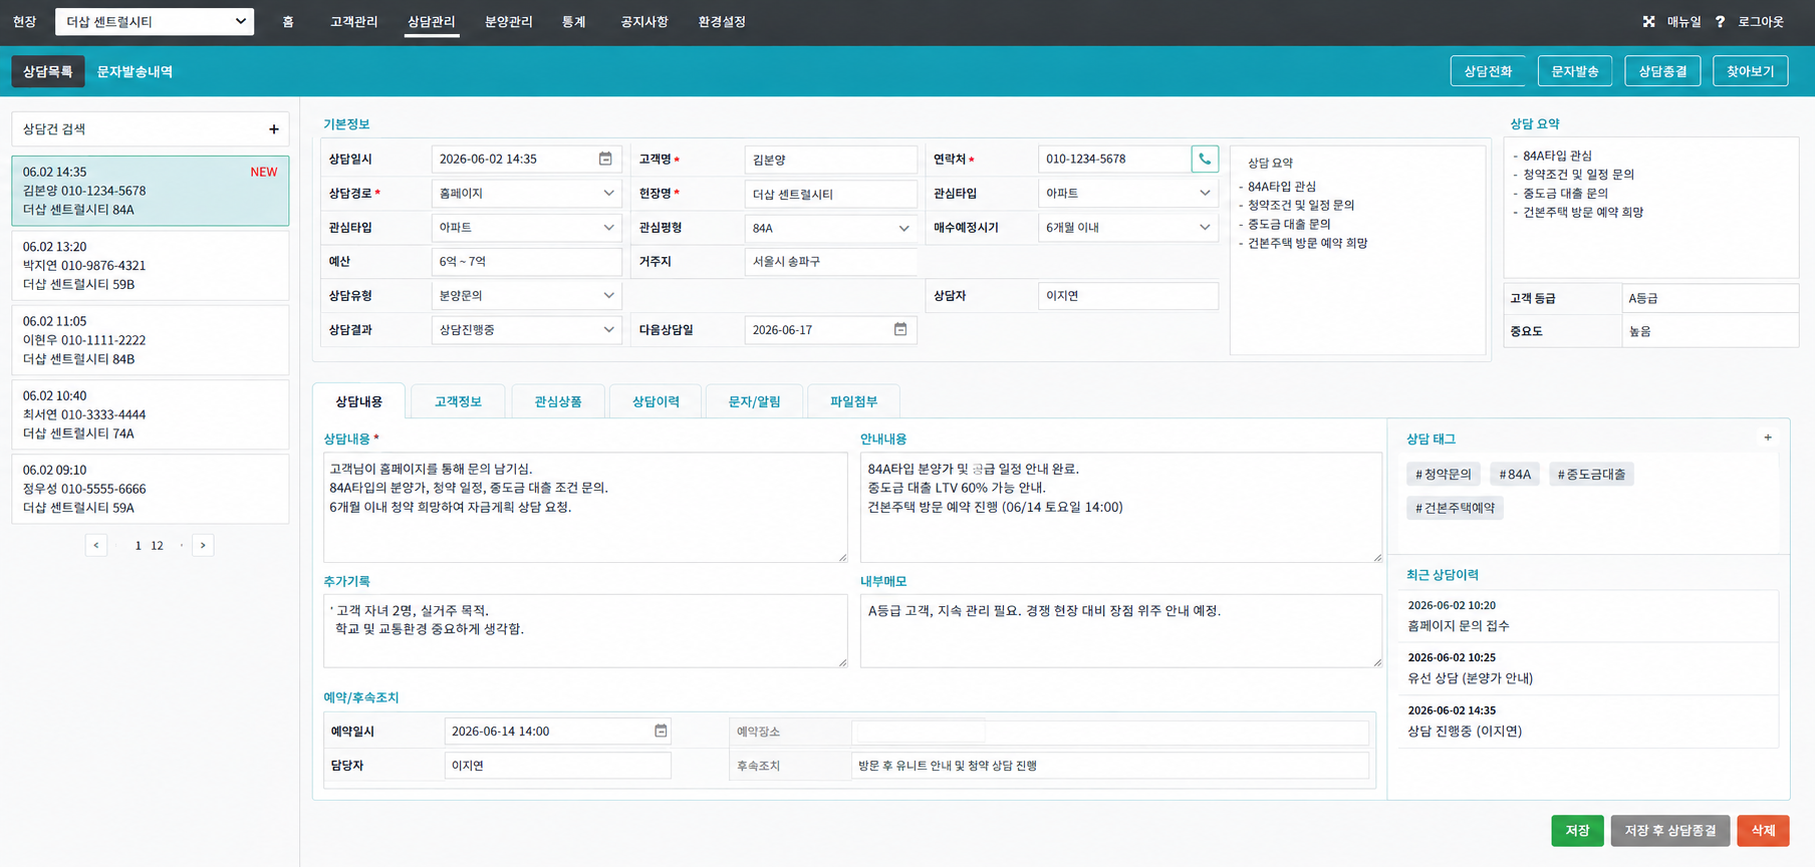Expand the 상담결과 dropdown
Screen dimensions: 1815x867
pos(526,329)
